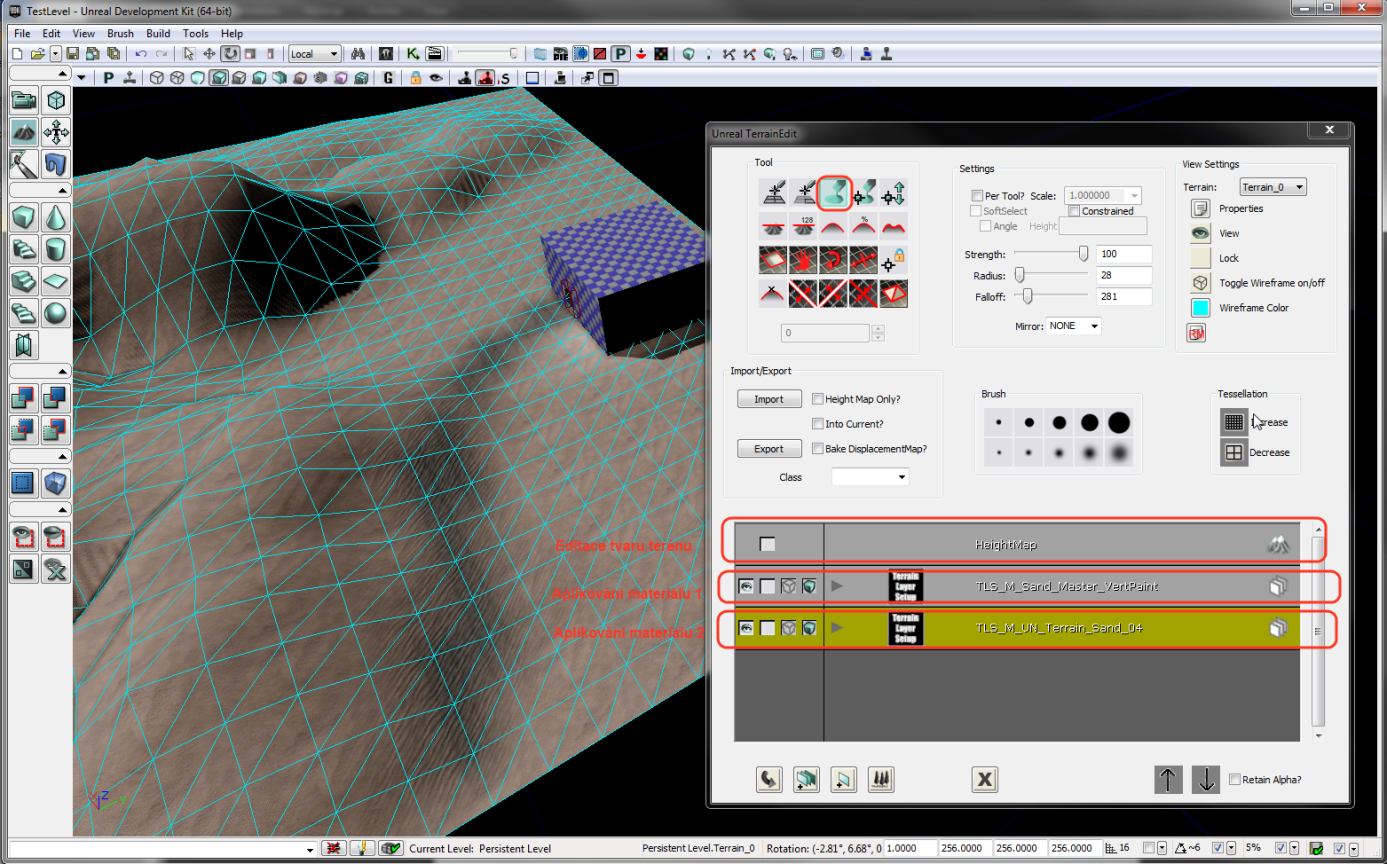The height and width of the screenshot is (864, 1387).
Task: Select the red hand visibility tool
Action: click(803, 259)
